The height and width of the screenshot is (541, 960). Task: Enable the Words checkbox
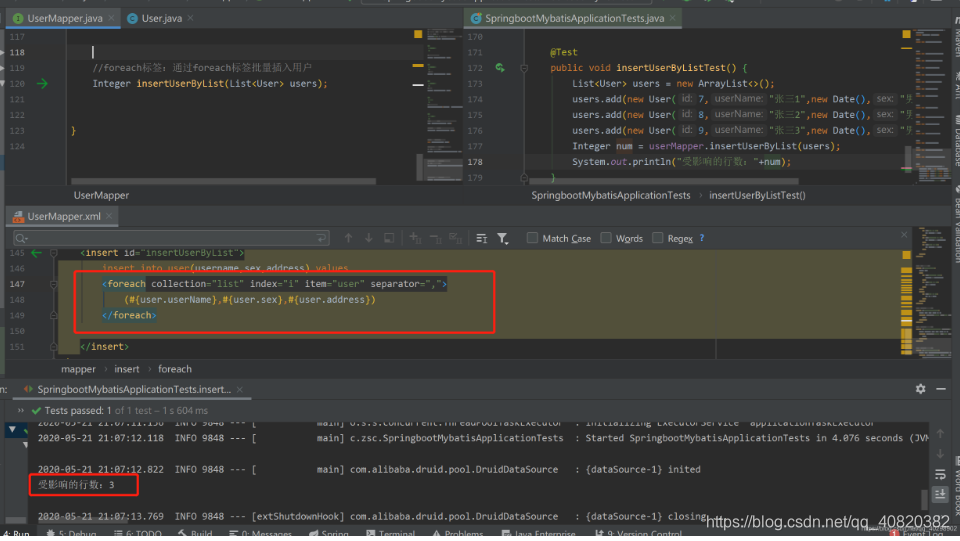point(606,238)
